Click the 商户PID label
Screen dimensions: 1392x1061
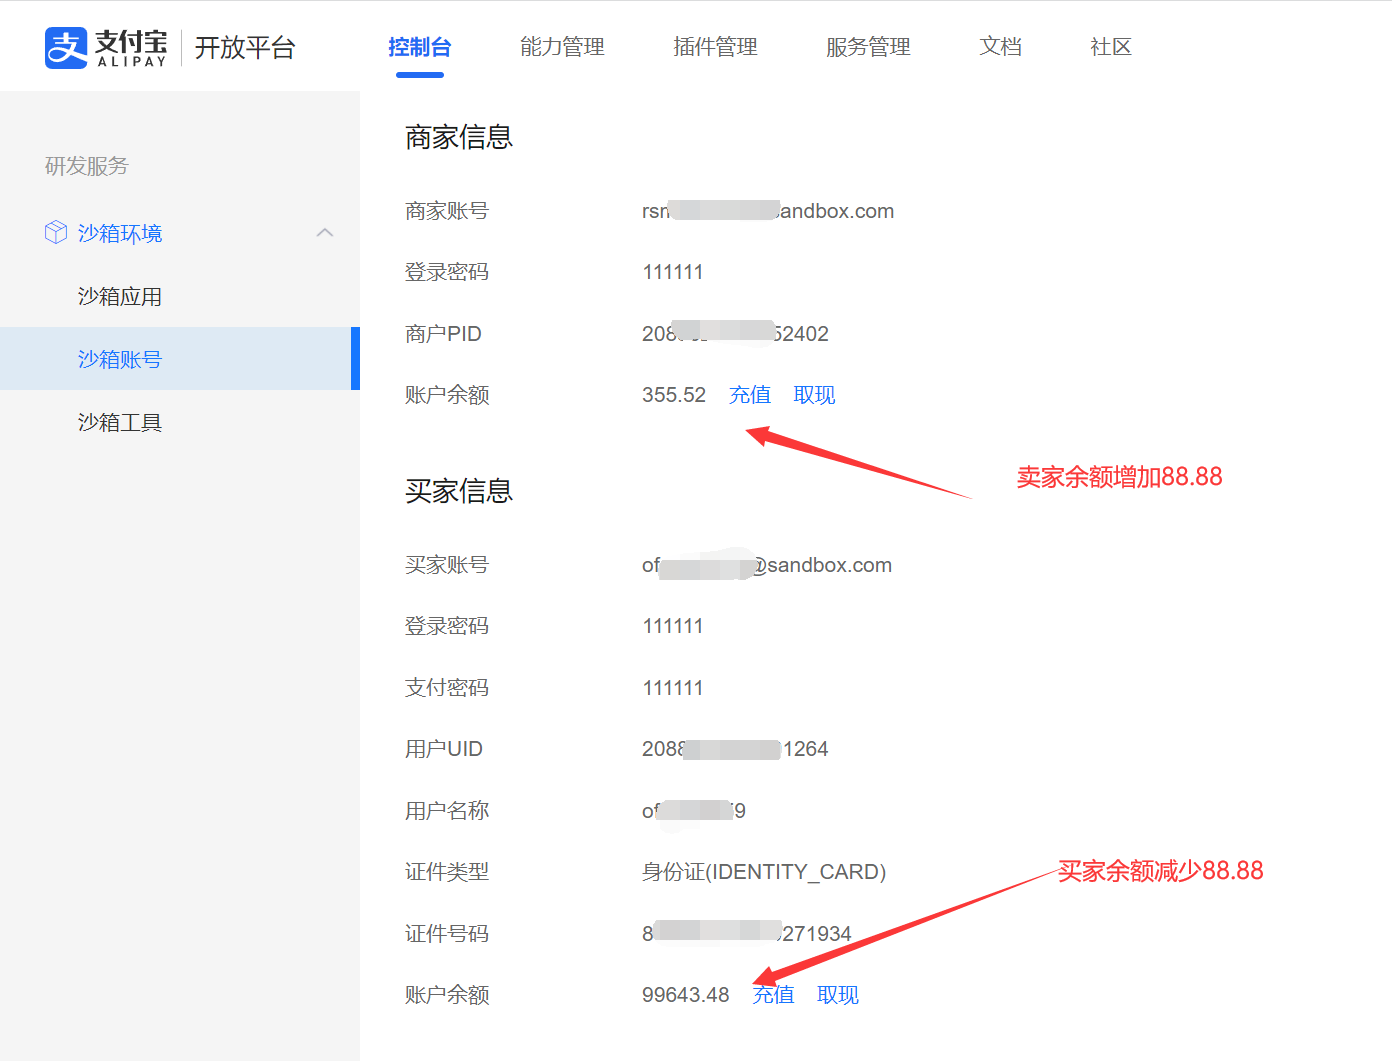(x=443, y=334)
